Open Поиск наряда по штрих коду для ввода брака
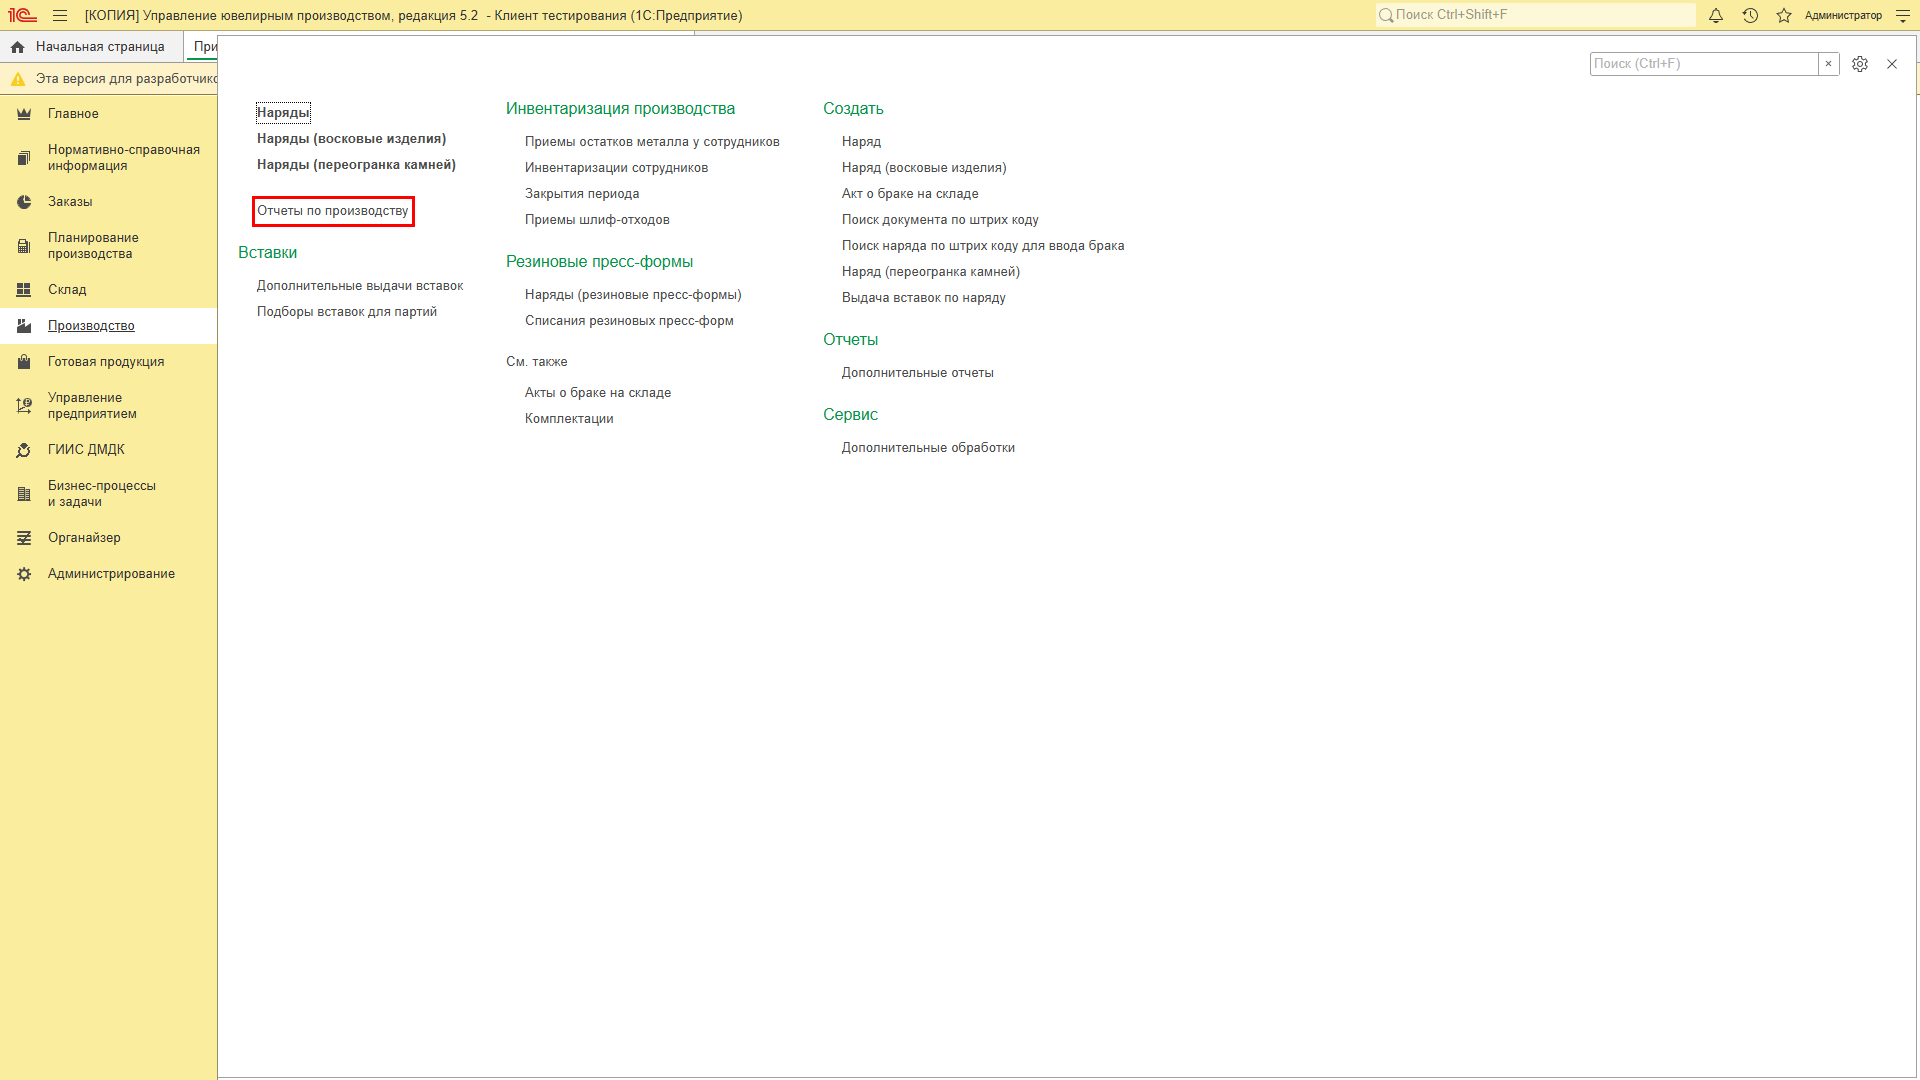 (983, 246)
